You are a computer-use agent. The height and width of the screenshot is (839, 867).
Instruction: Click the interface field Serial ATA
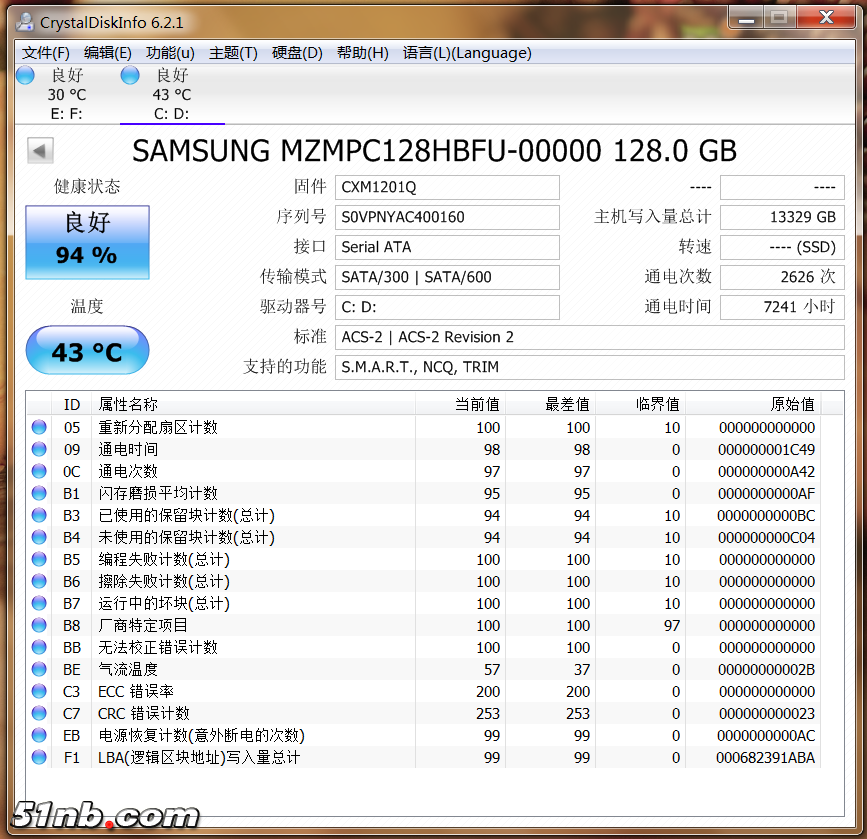[447, 247]
